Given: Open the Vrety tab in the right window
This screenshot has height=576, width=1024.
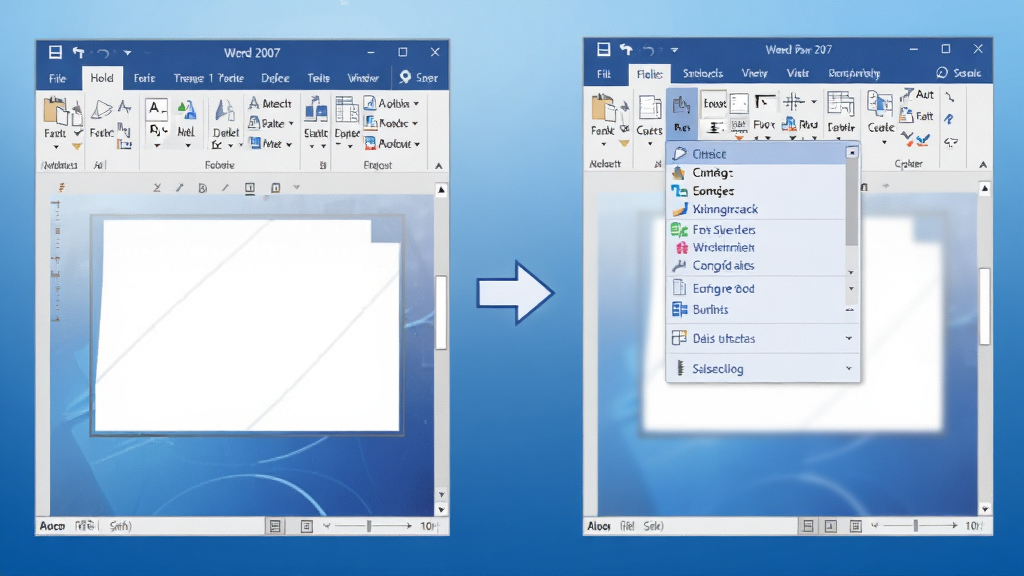Looking at the screenshot, I should [754, 73].
